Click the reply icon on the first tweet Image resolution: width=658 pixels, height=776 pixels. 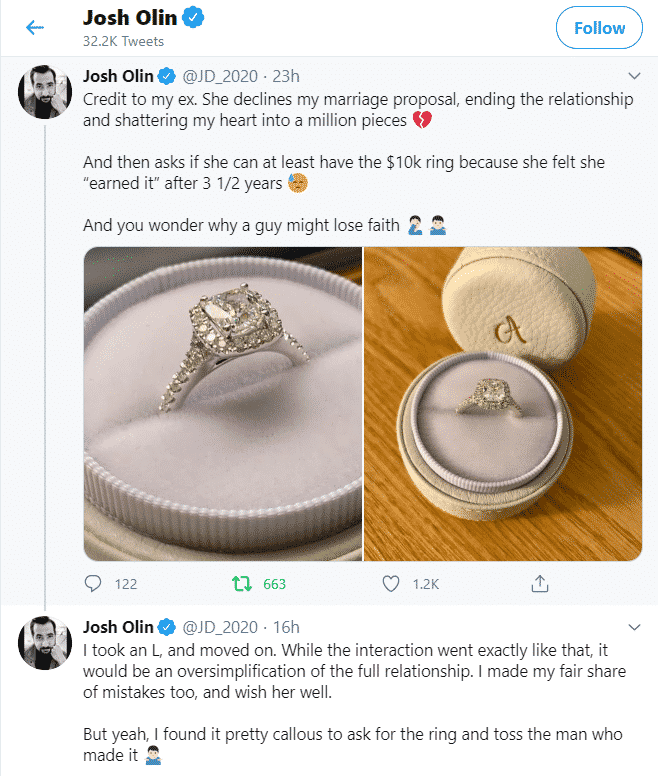tap(94, 583)
